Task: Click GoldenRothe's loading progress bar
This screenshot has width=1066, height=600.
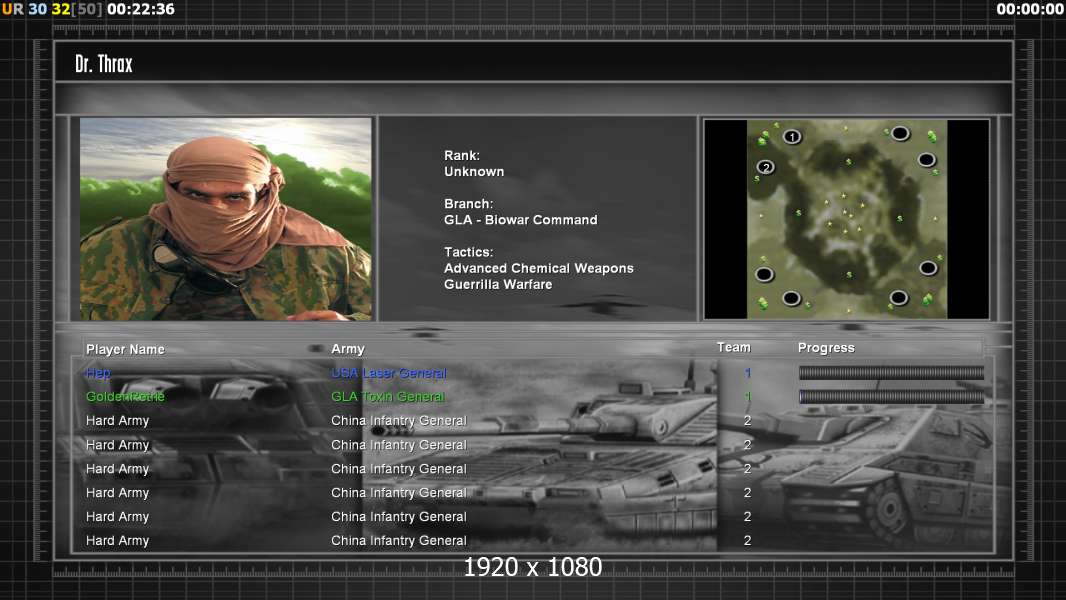Action: click(x=891, y=397)
